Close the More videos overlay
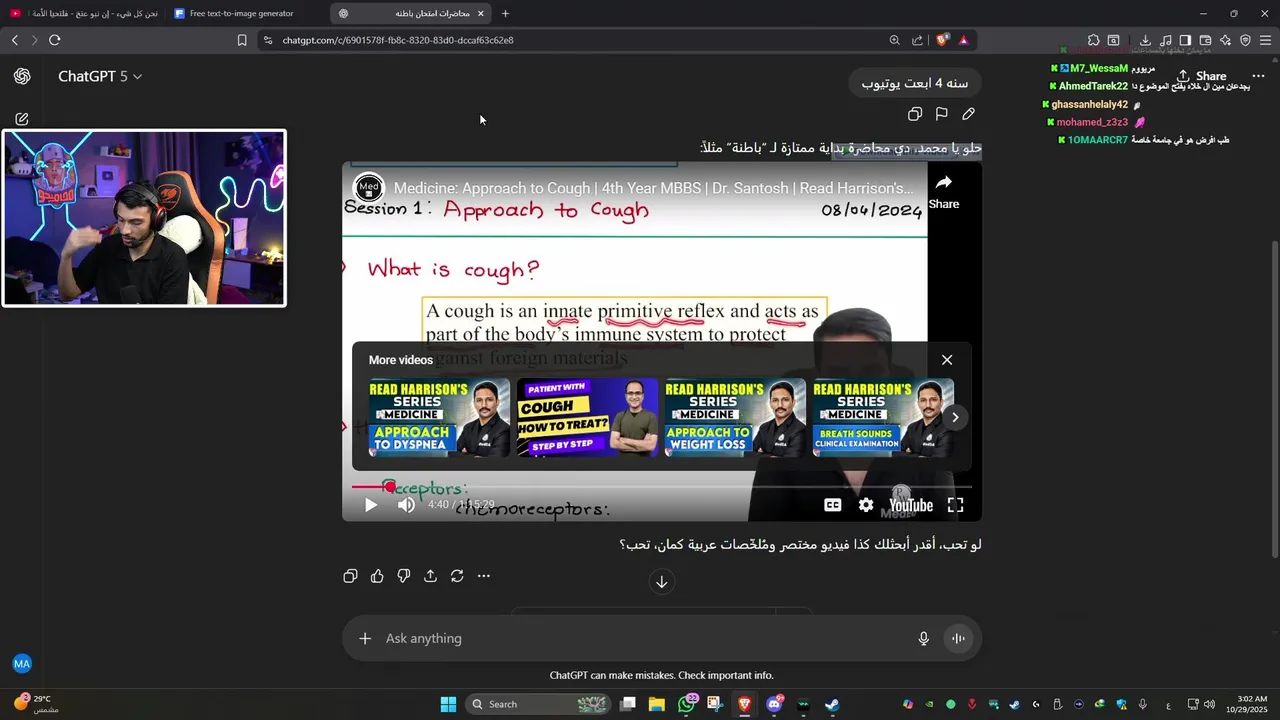This screenshot has height=720, width=1280. coord(947,360)
